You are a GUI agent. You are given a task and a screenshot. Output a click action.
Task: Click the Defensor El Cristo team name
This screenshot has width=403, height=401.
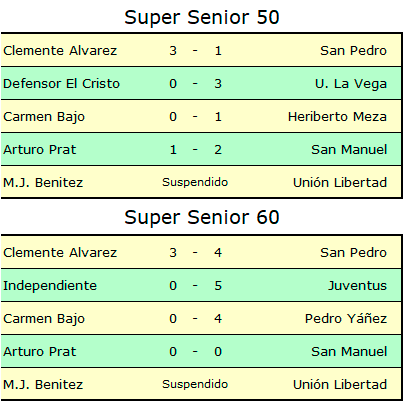(x=61, y=84)
